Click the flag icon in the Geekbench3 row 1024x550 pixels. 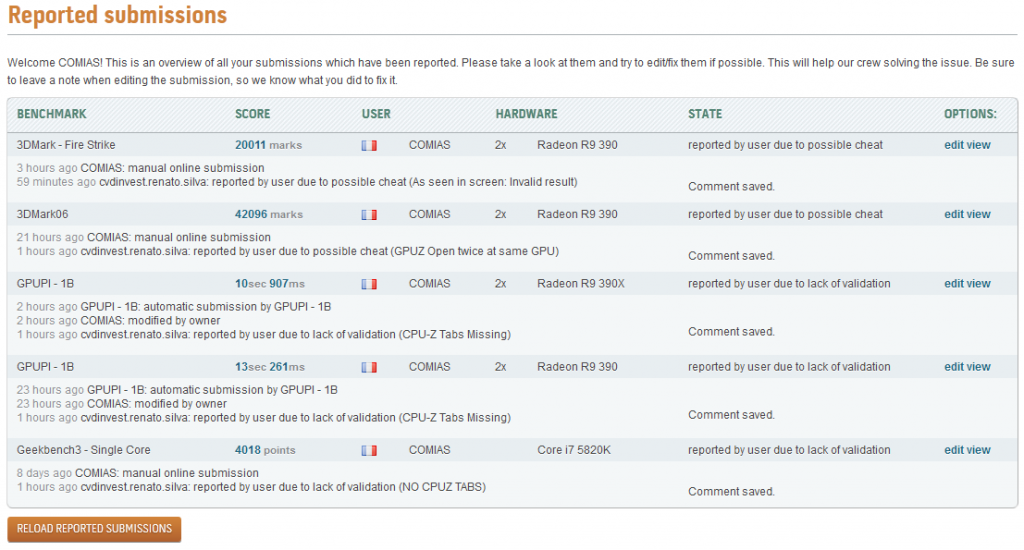[x=369, y=451]
